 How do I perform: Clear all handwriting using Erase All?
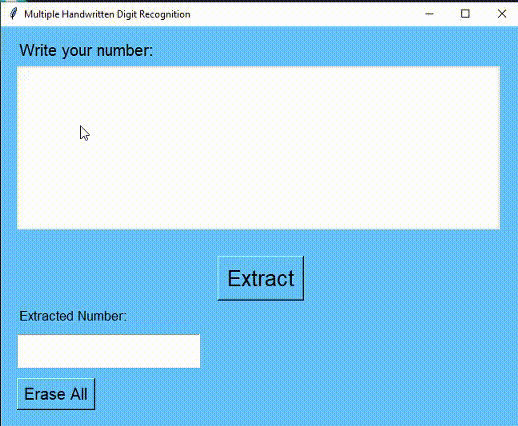56,394
